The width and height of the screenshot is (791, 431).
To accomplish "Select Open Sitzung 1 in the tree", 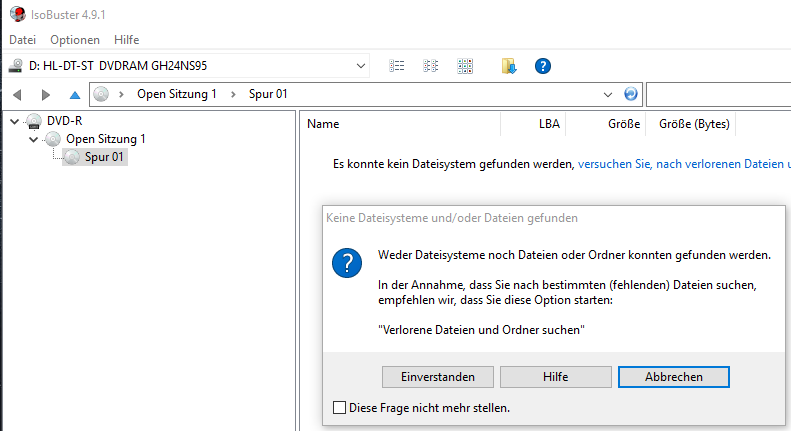I will (105, 139).
